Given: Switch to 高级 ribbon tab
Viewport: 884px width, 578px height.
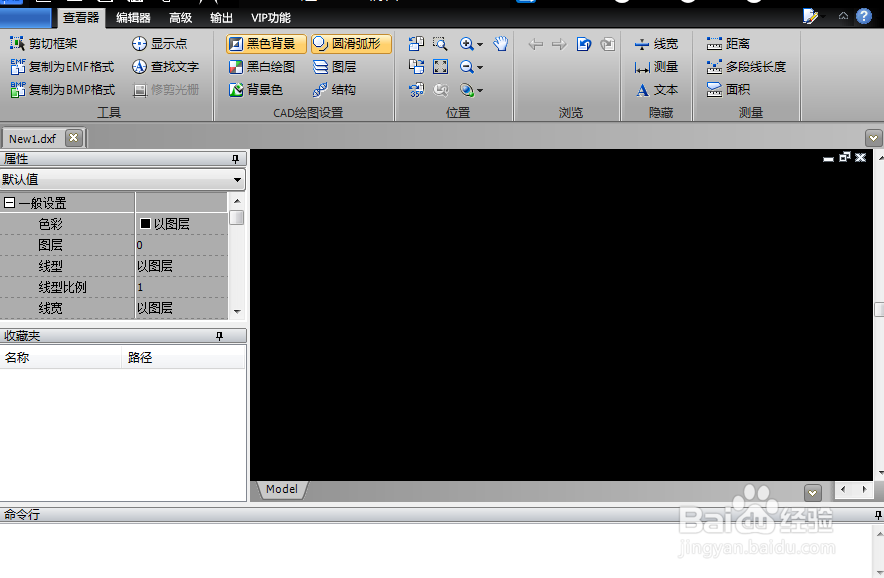Looking at the screenshot, I should click(180, 17).
